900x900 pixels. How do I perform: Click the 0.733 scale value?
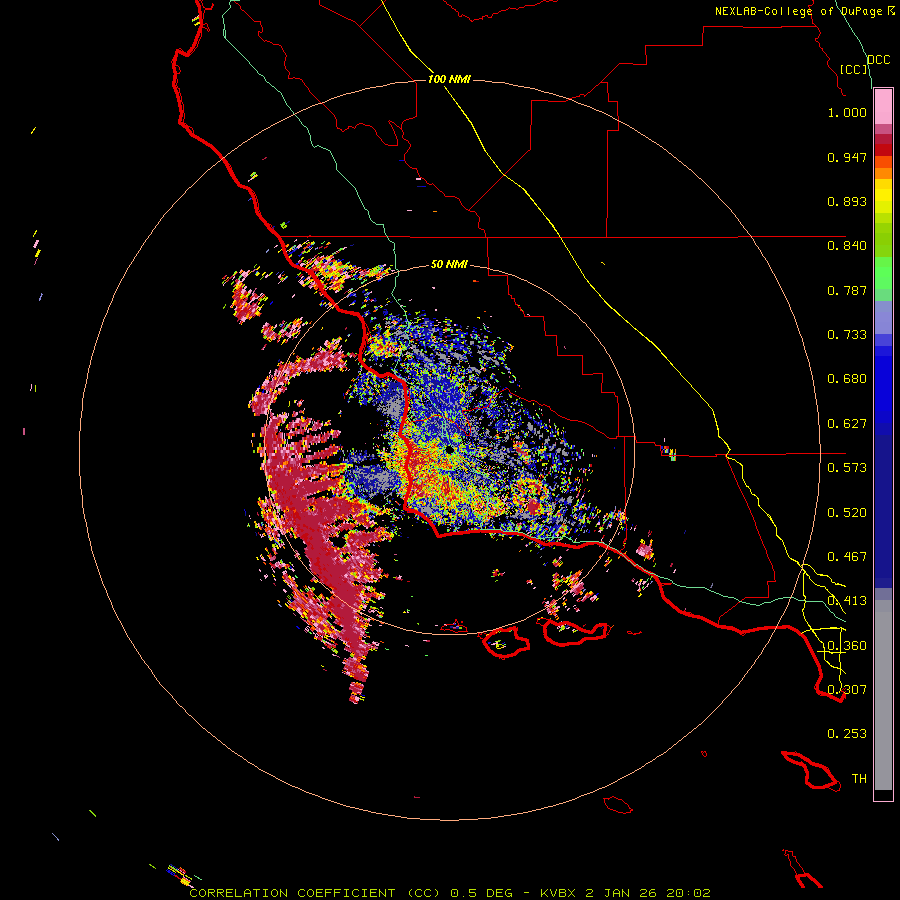click(x=847, y=335)
